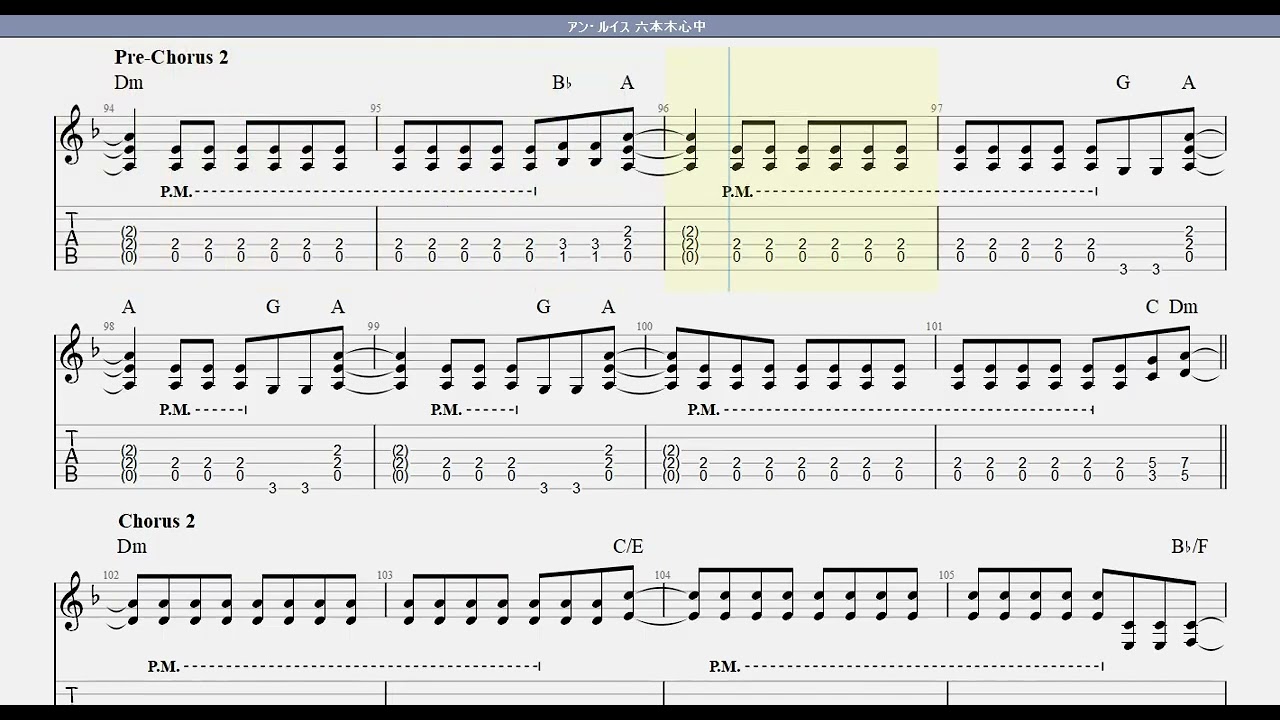1280x720 pixels.
Task: Click the P.M. marking under measure 98
Action: click(175, 410)
